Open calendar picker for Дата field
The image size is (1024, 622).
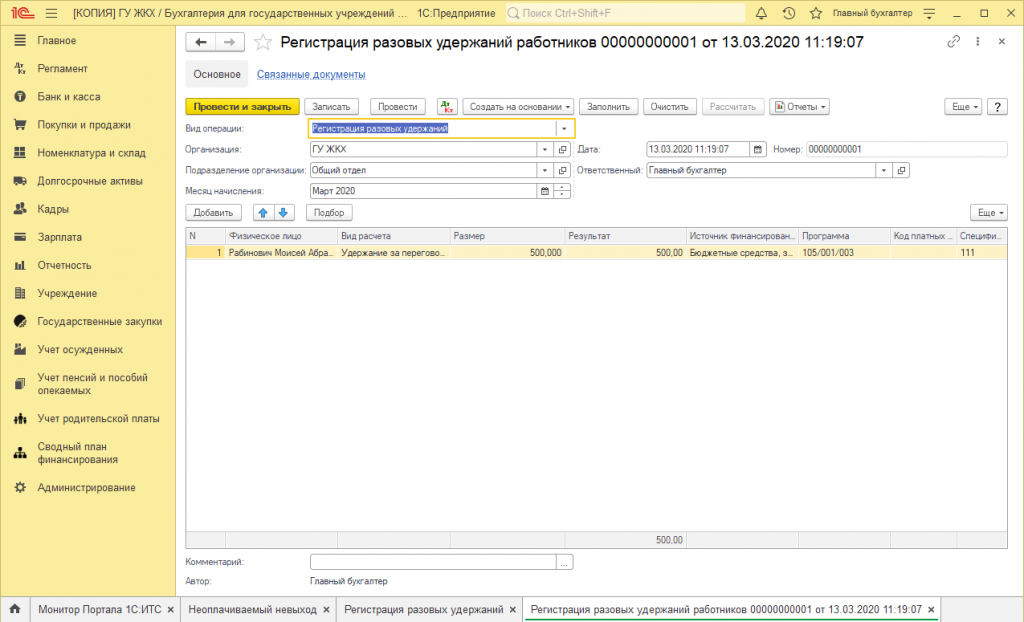click(x=758, y=149)
